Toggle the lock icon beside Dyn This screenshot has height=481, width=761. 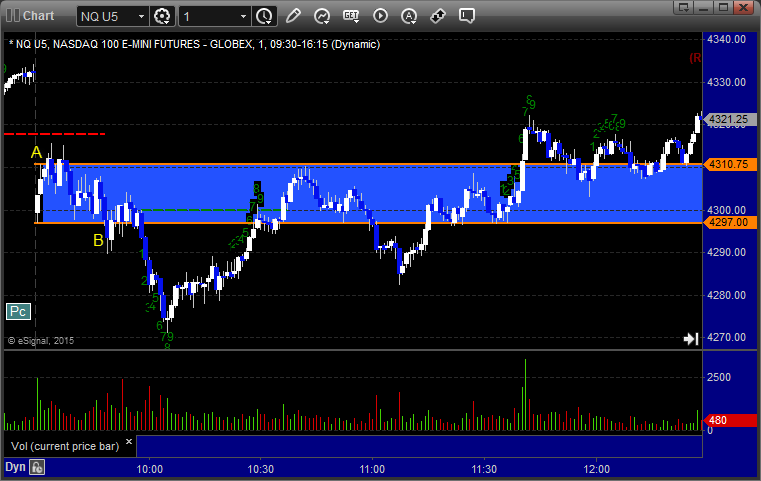pos(37,467)
